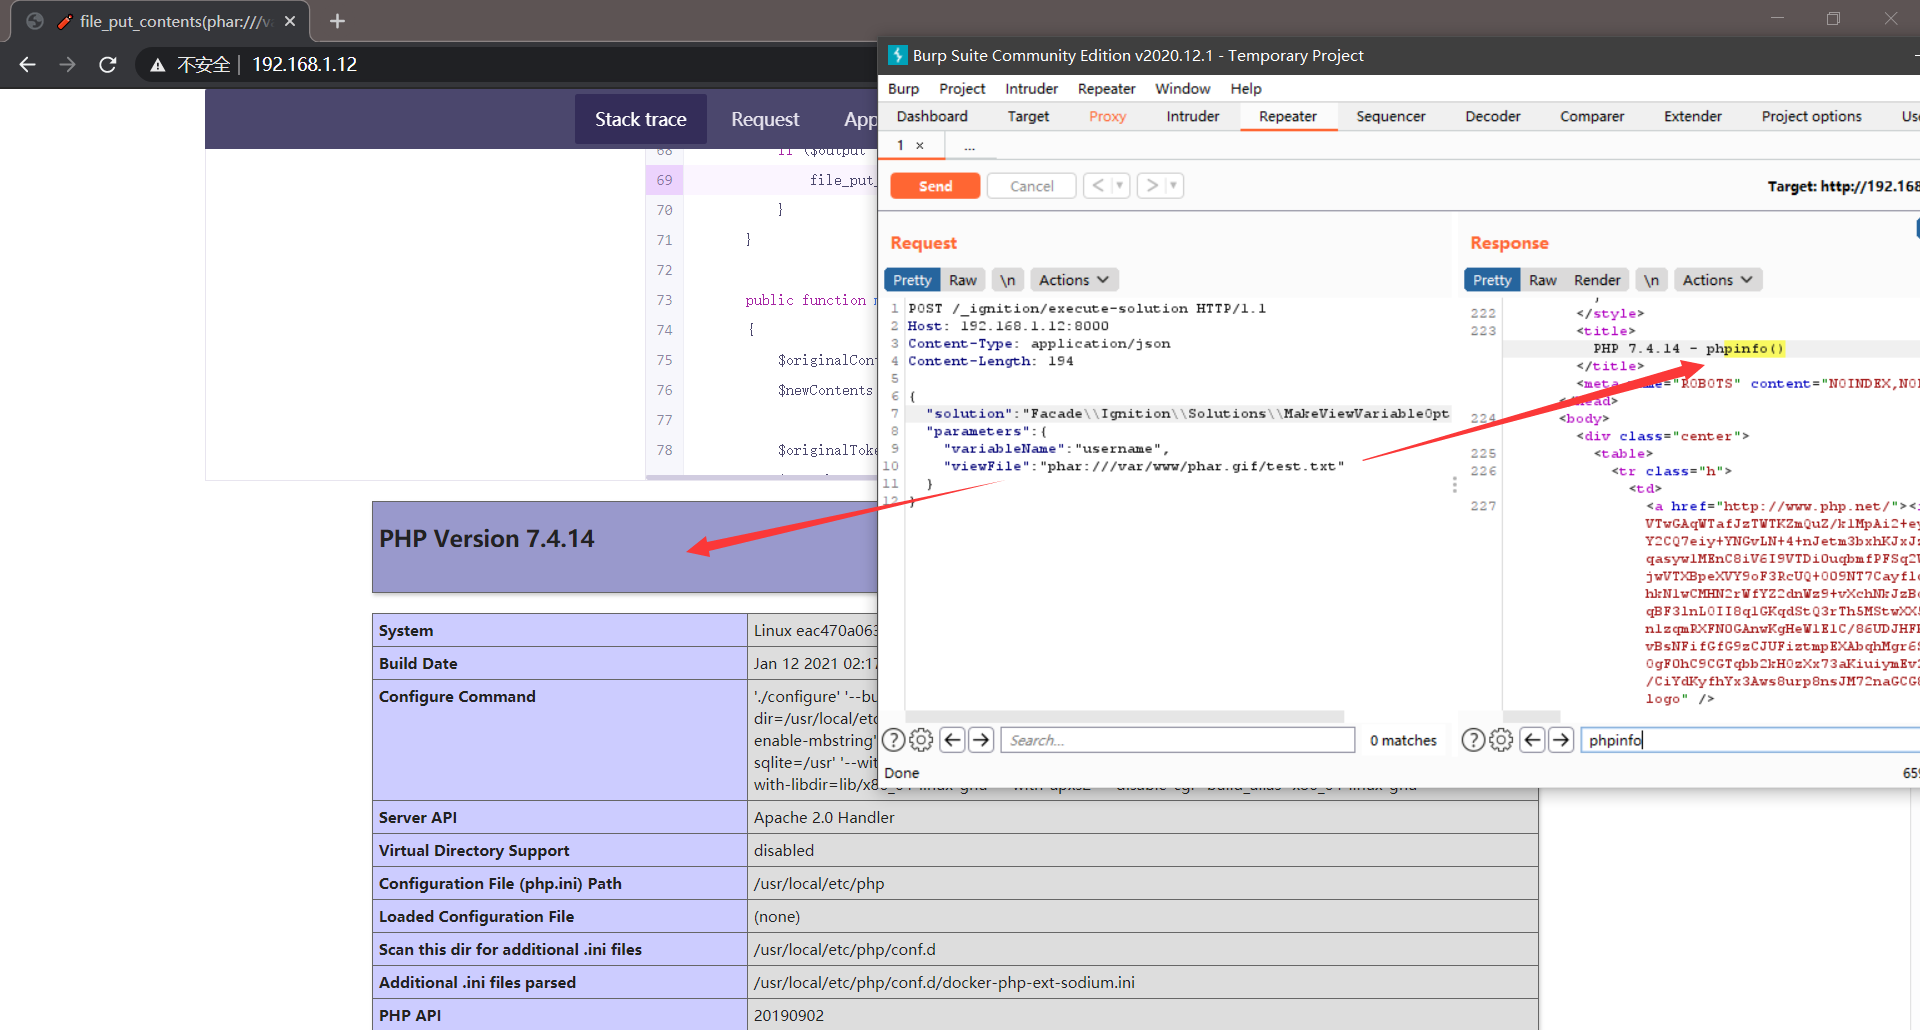Click the insecure site warning icon

point(157,65)
